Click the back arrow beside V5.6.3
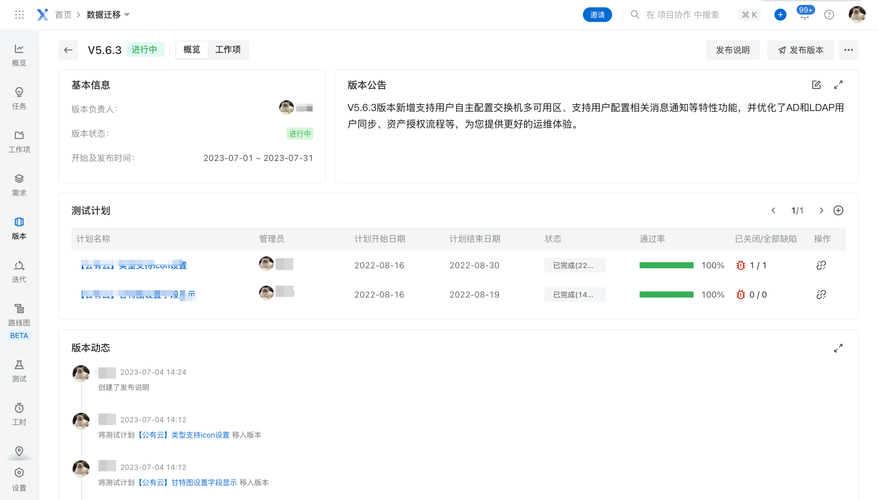Viewport: 878px width, 500px height. [x=68, y=50]
